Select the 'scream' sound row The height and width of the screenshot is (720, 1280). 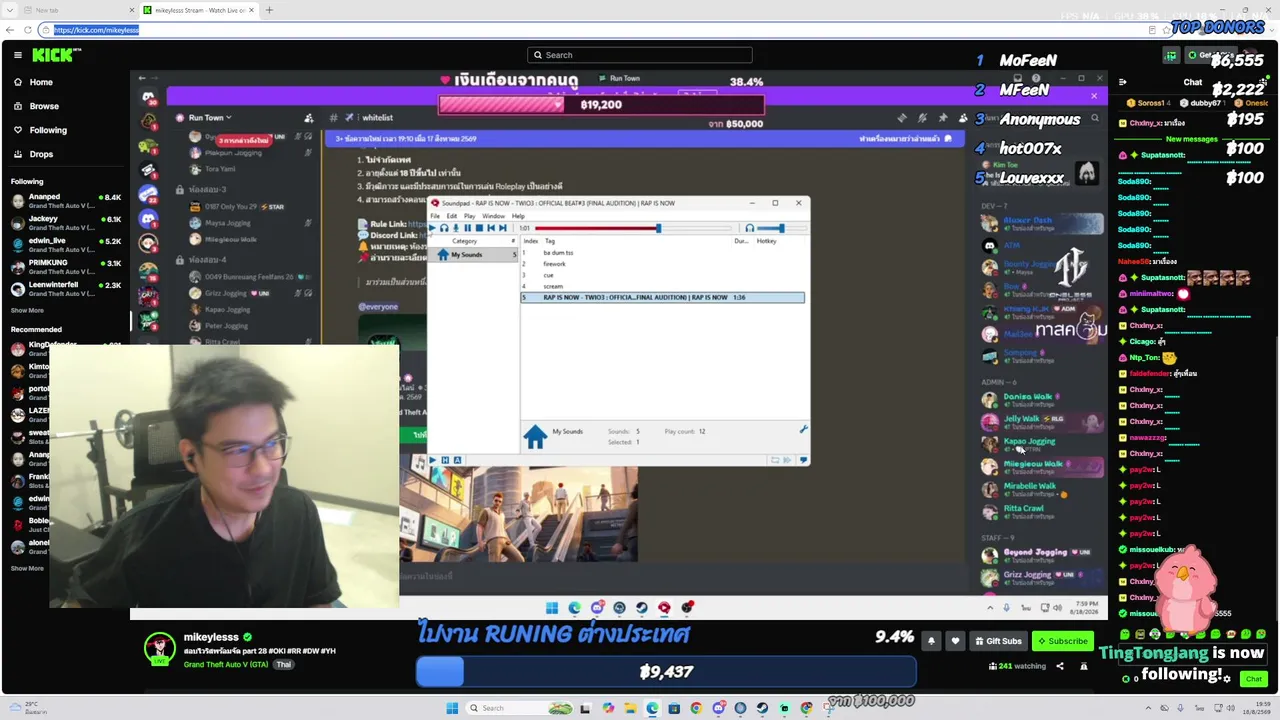tap(662, 286)
